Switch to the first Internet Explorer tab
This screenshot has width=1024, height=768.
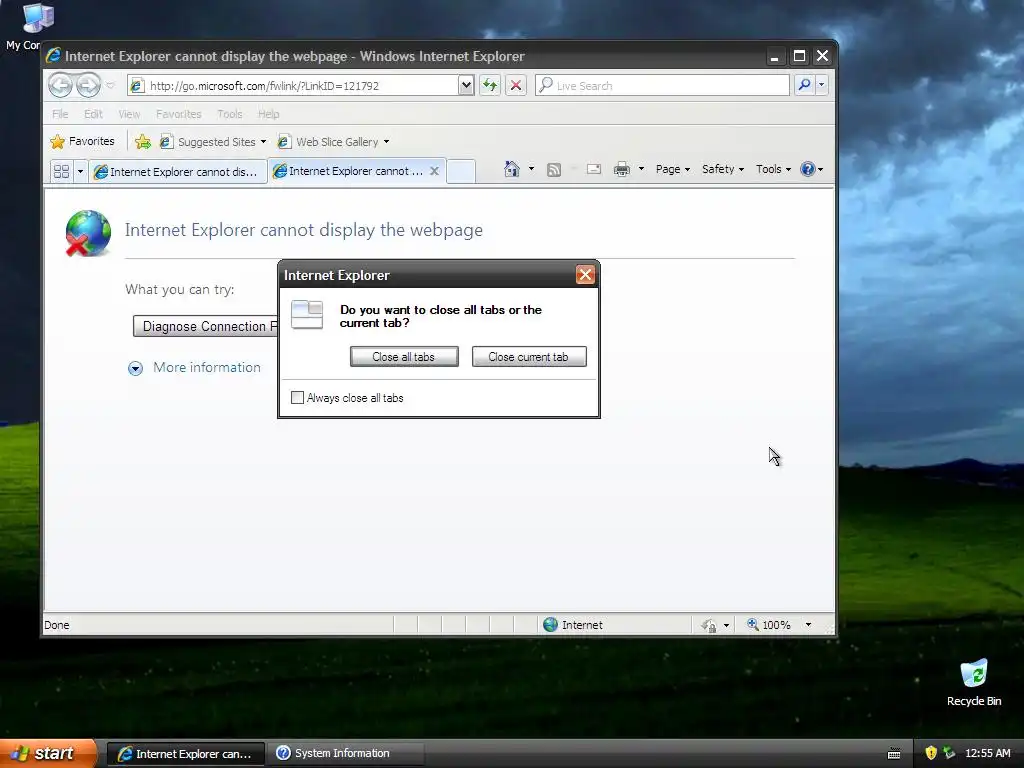pos(178,172)
